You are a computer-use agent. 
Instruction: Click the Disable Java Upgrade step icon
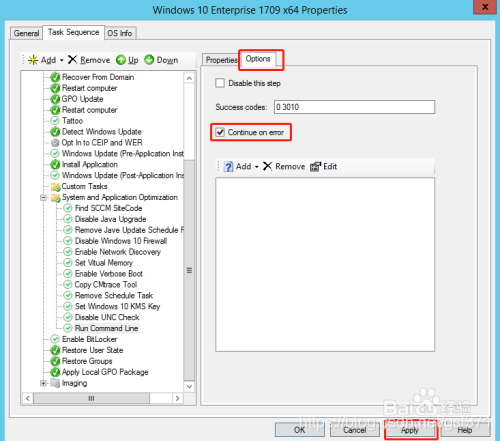tap(68, 219)
